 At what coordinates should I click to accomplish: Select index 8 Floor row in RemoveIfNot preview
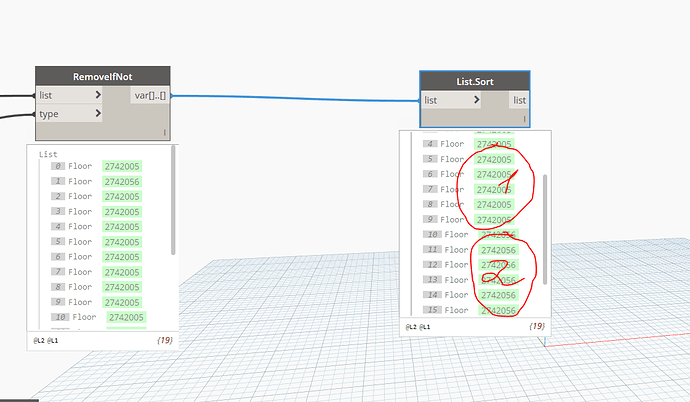point(96,287)
